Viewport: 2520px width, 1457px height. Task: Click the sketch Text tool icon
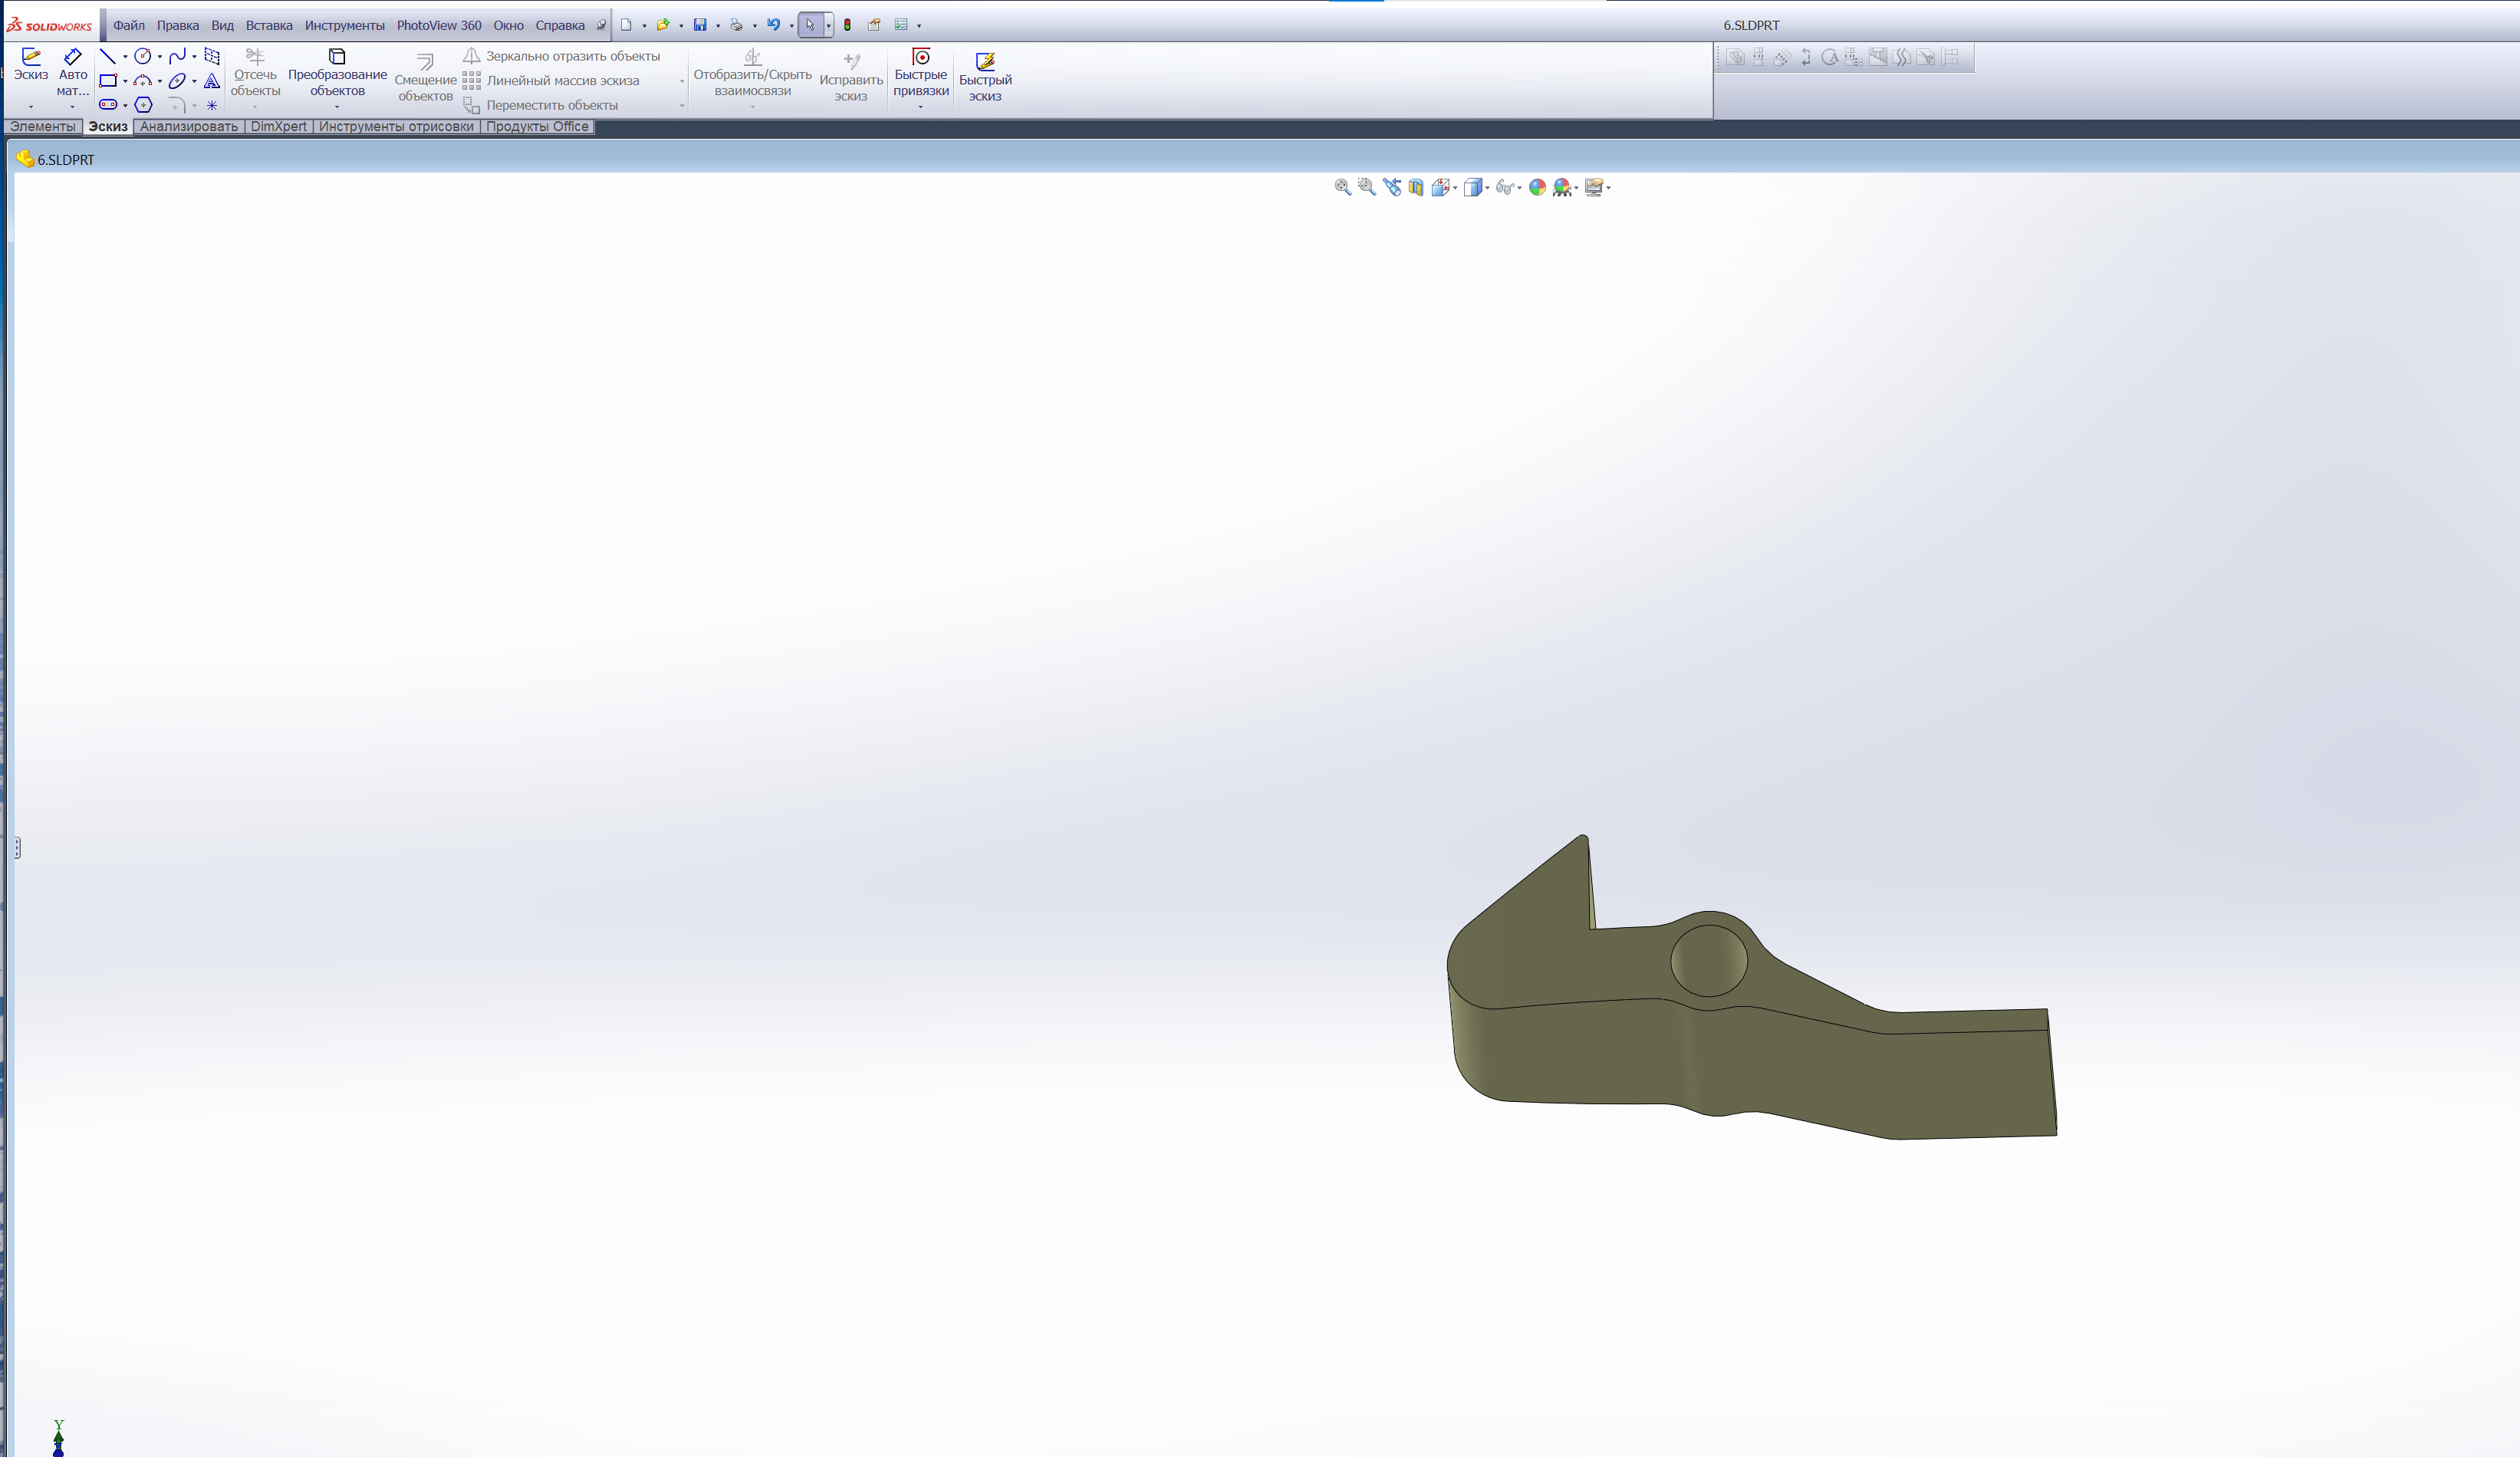pyautogui.click(x=212, y=81)
